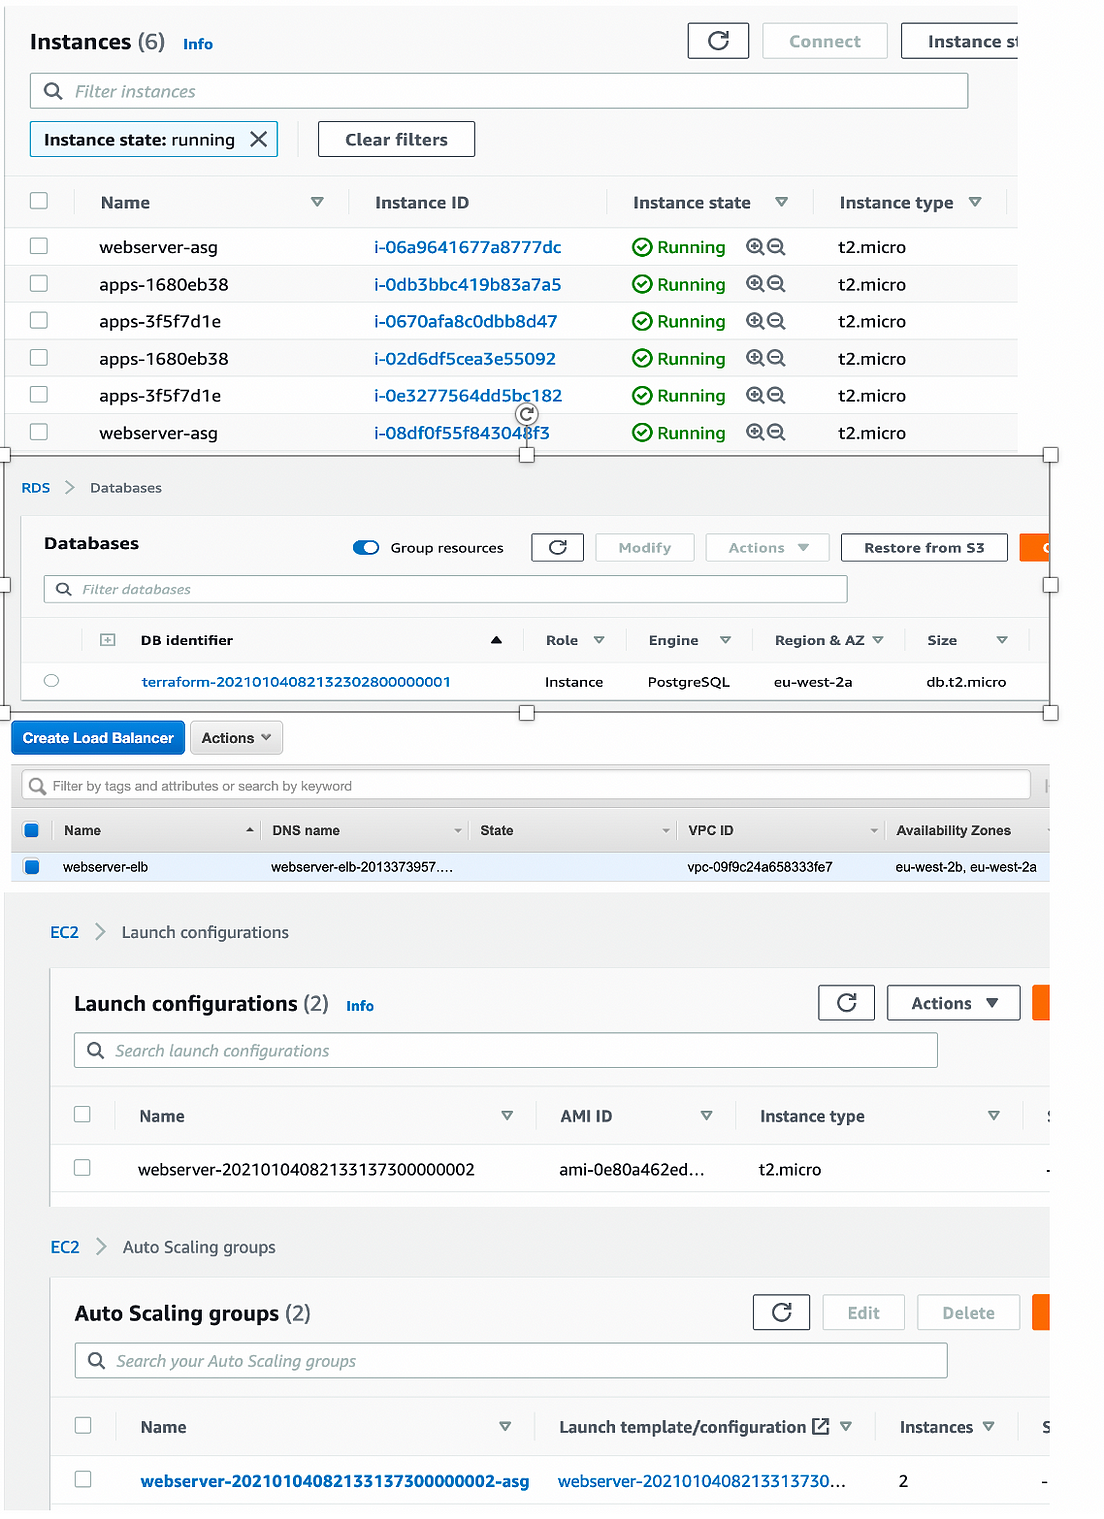The width and height of the screenshot is (1104, 1519).
Task: Refresh the Auto Scaling groups list
Action: click(x=782, y=1312)
